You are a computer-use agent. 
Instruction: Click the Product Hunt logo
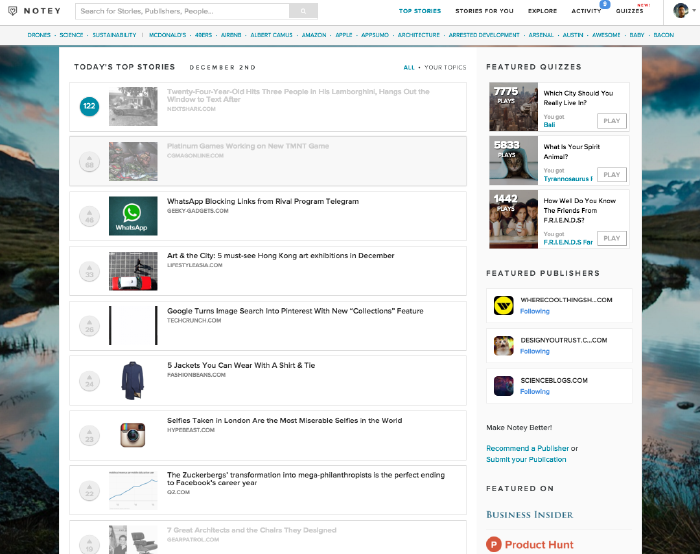click(x=530, y=545)
